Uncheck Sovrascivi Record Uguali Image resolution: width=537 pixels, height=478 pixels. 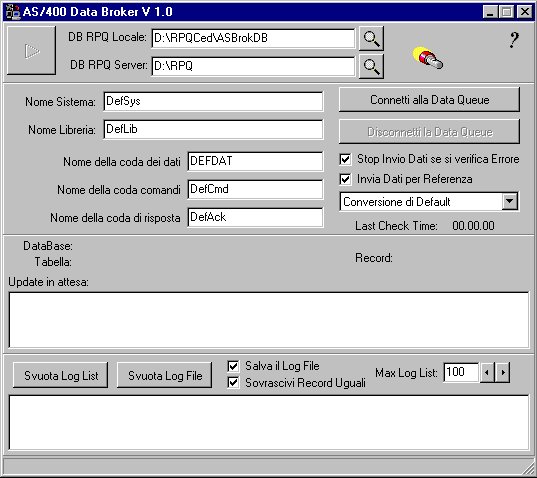(x=233, y=382)
